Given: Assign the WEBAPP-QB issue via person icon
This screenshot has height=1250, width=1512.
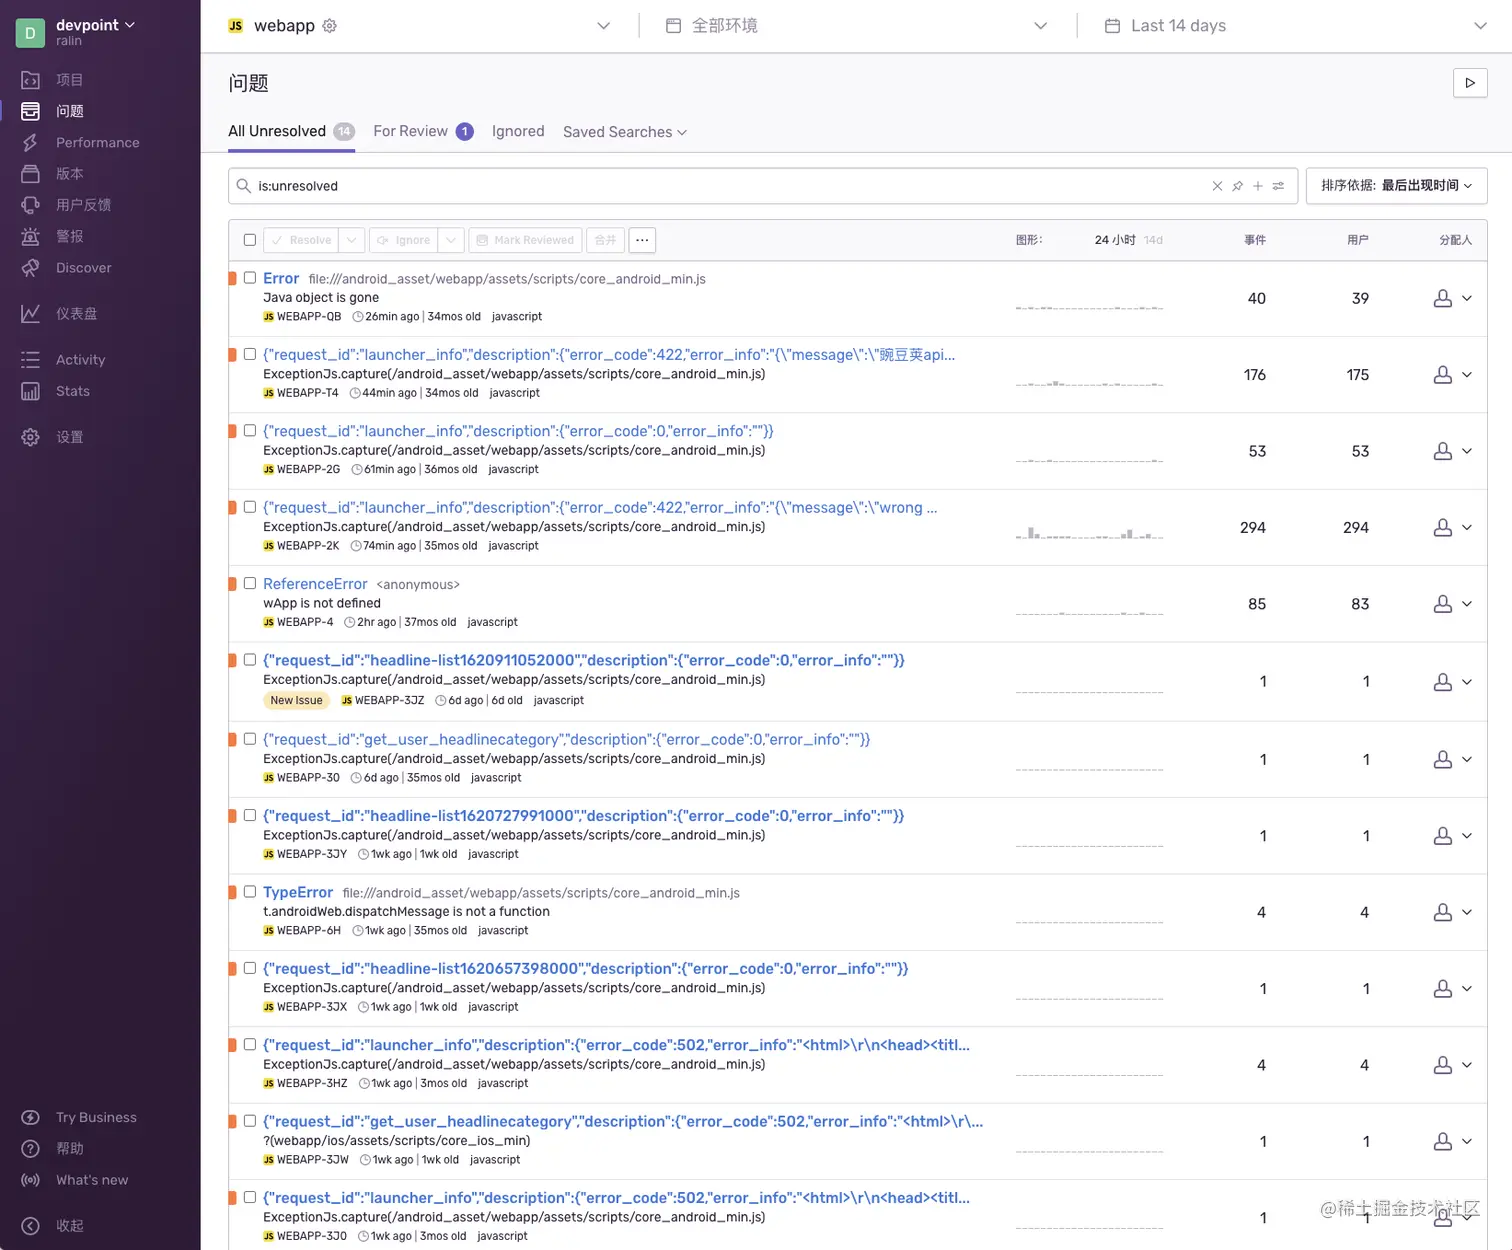Looking at the screenshot, I should tap(1443, 298).
